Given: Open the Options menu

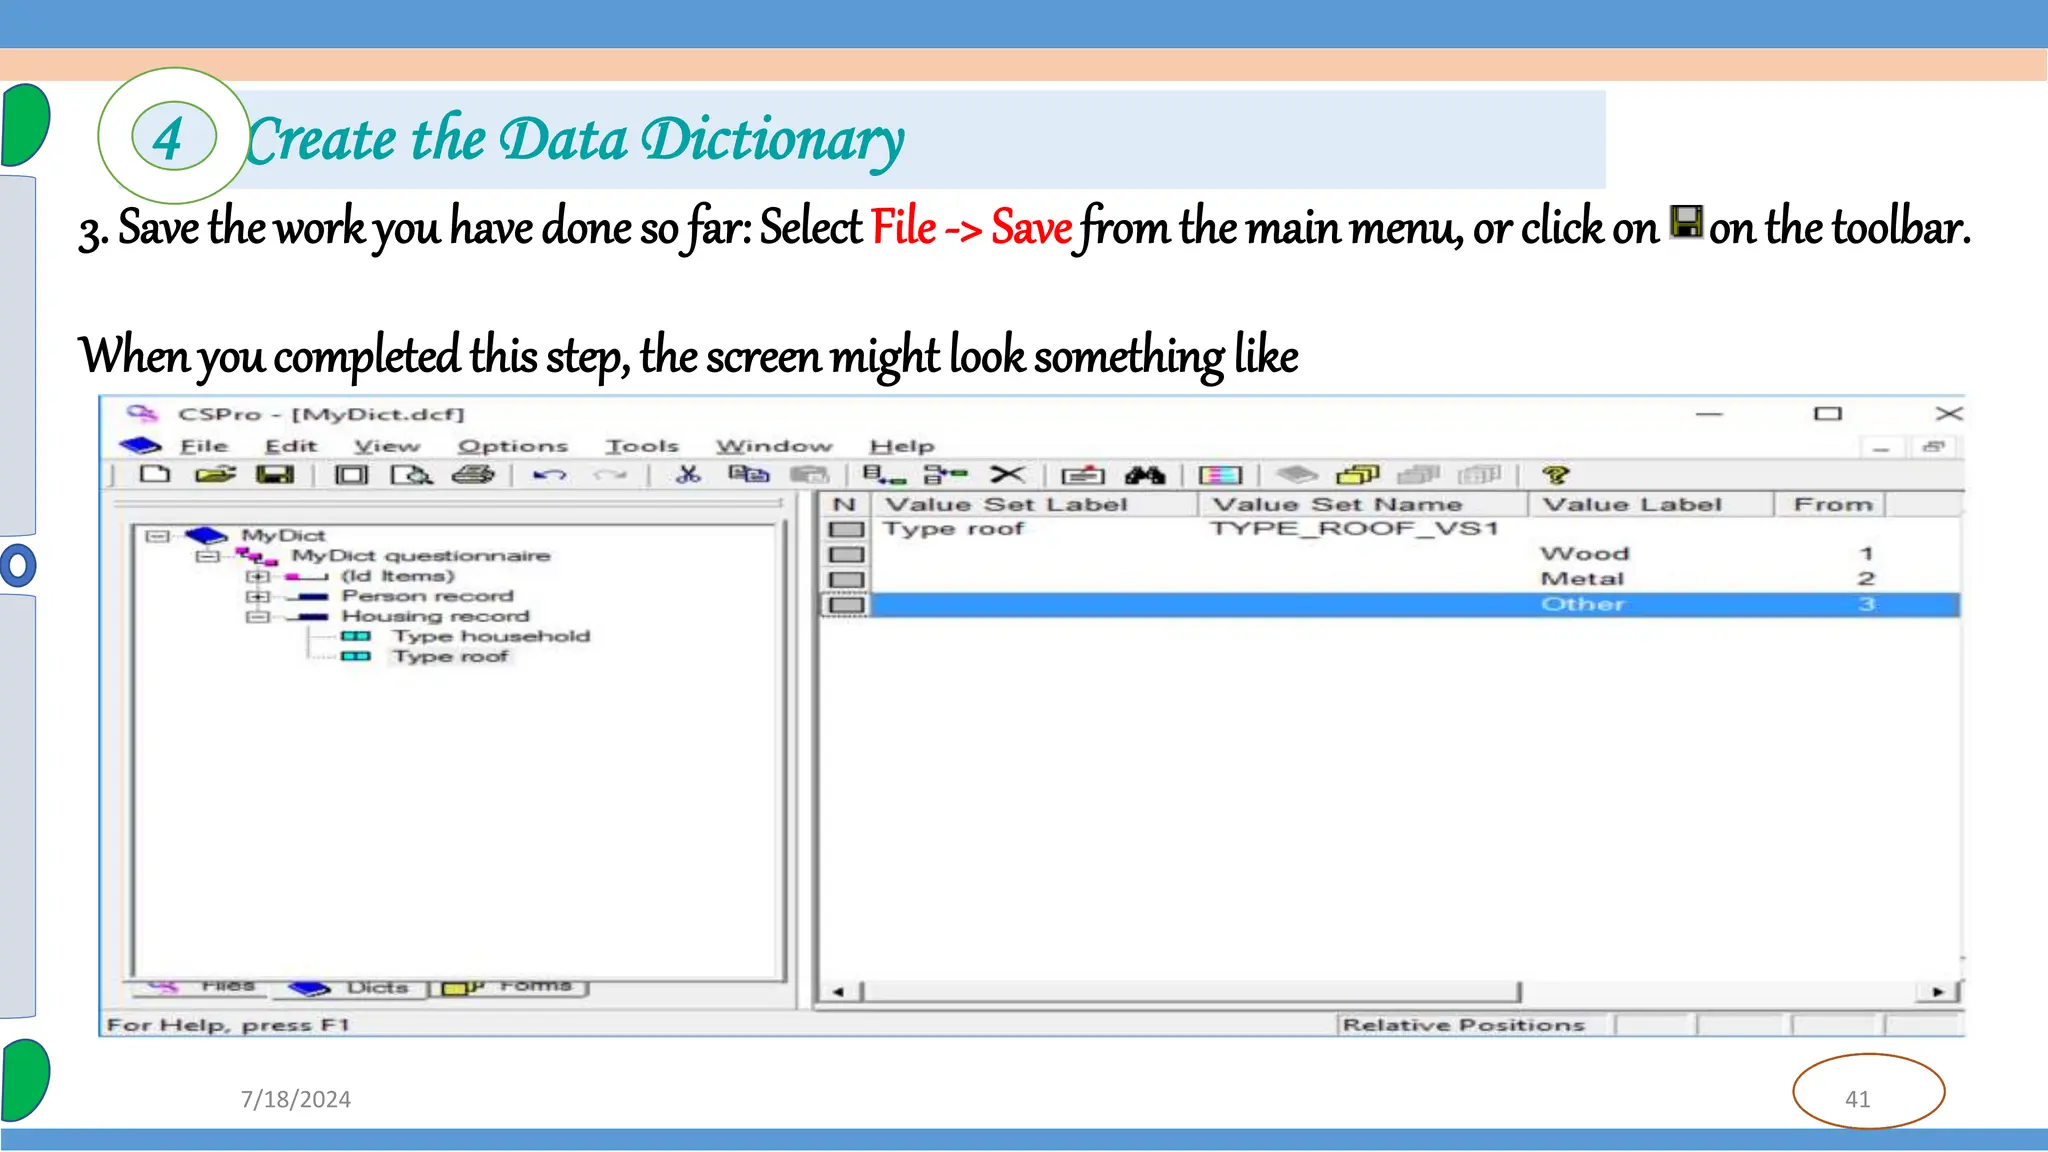Looking at the screenshot, I should point(513,446).
